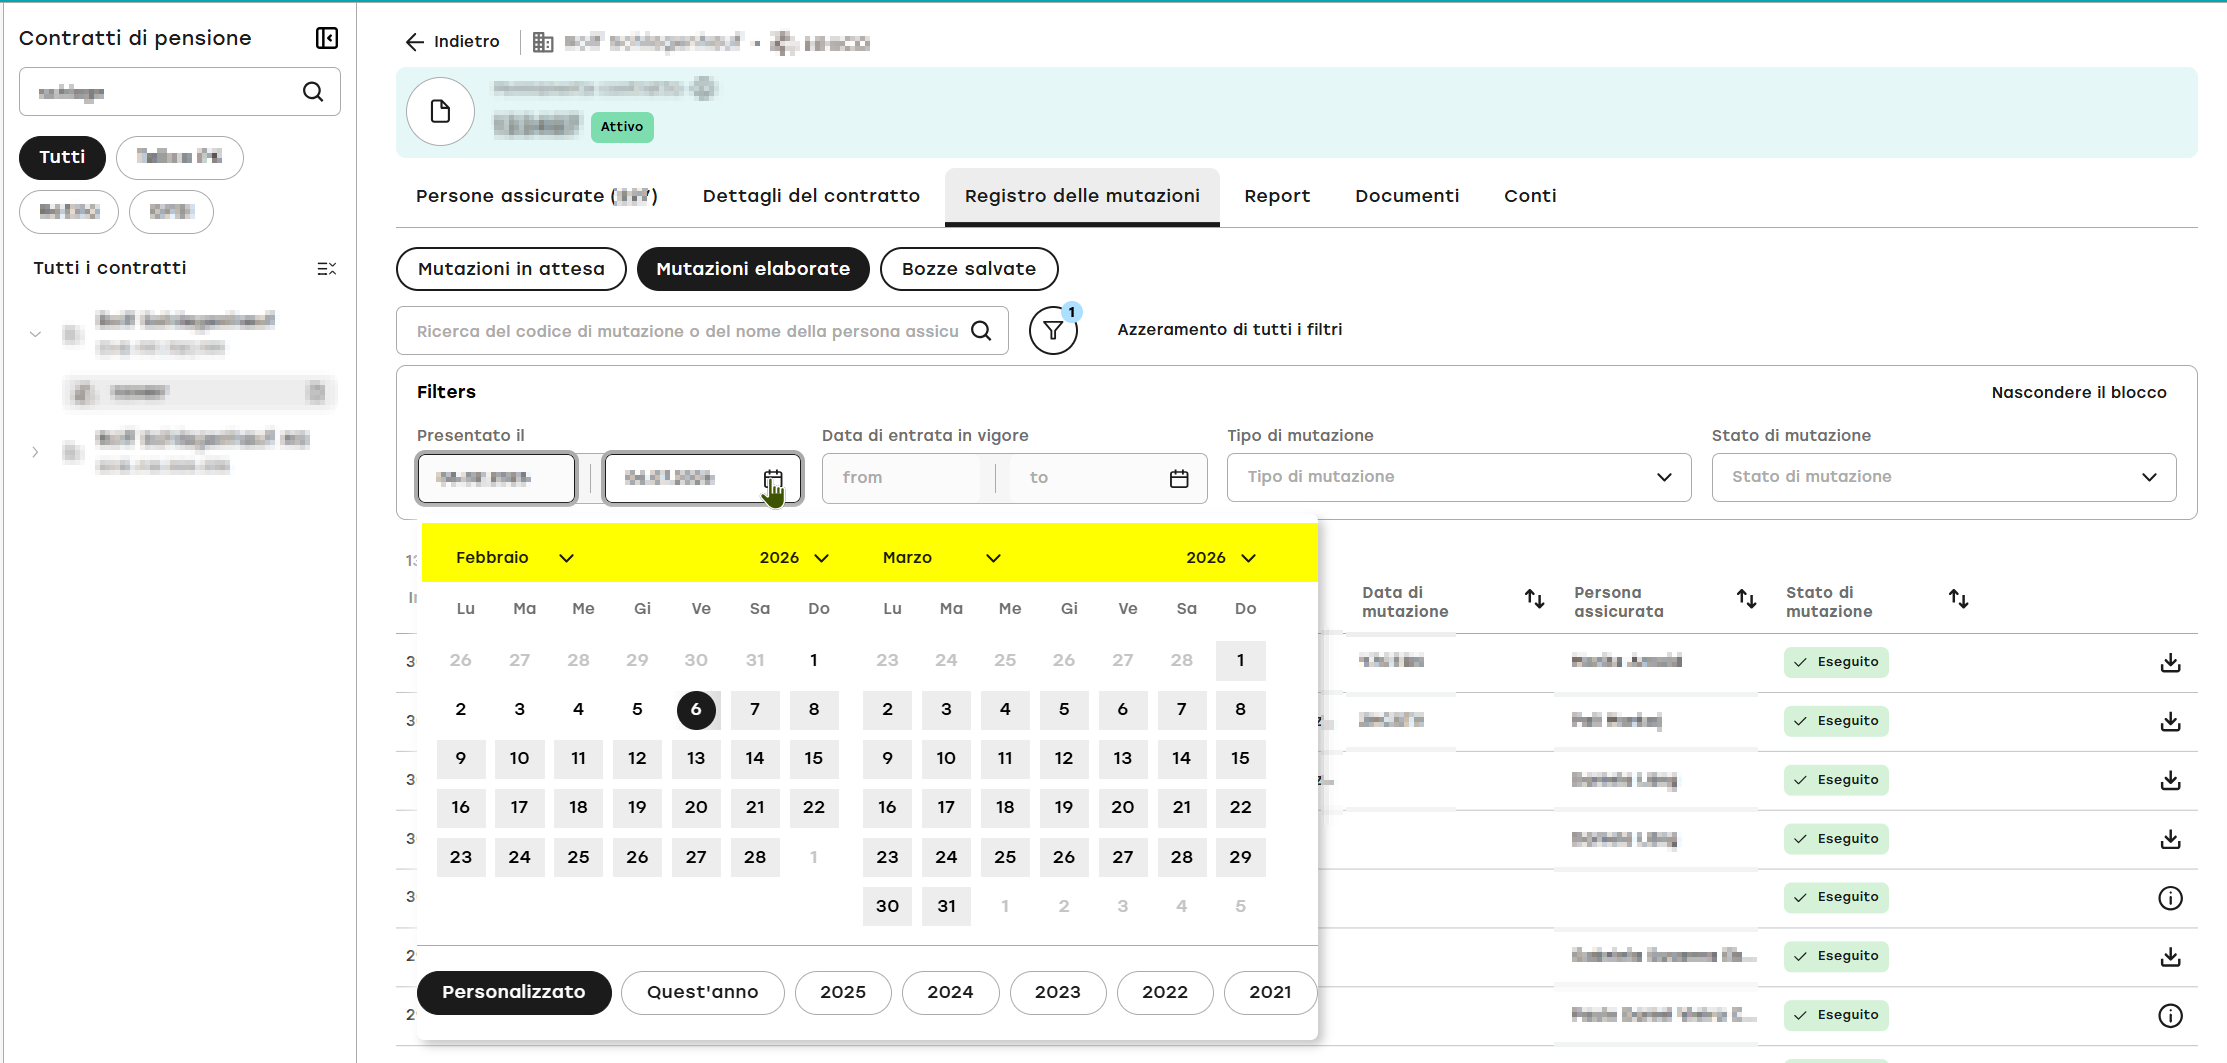Pick March 18 in calendar
Viewport: 2227px width, 1063px height.
pyautogui.click(x=1005, y=808)
